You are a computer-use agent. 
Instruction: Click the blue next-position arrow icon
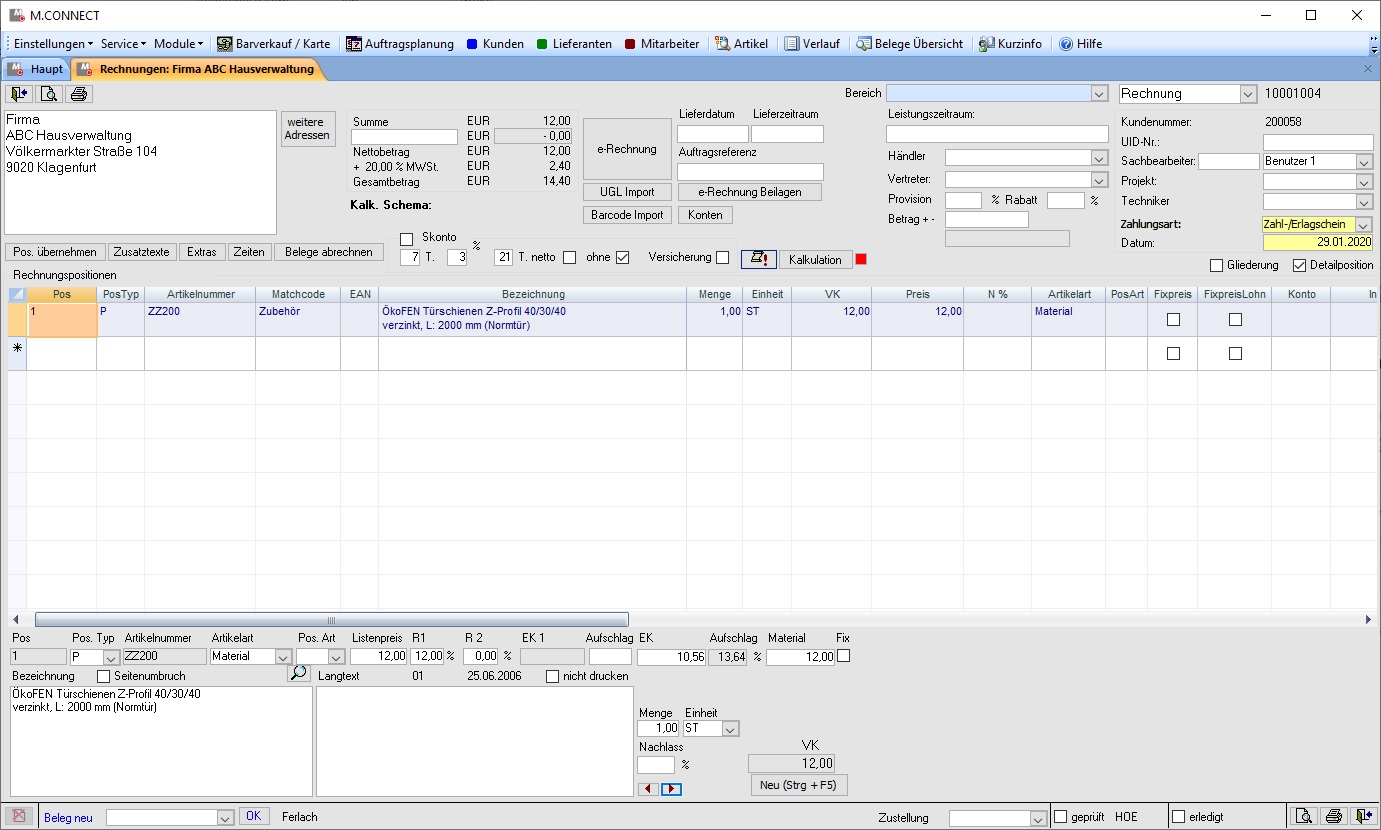click(671, 789)
